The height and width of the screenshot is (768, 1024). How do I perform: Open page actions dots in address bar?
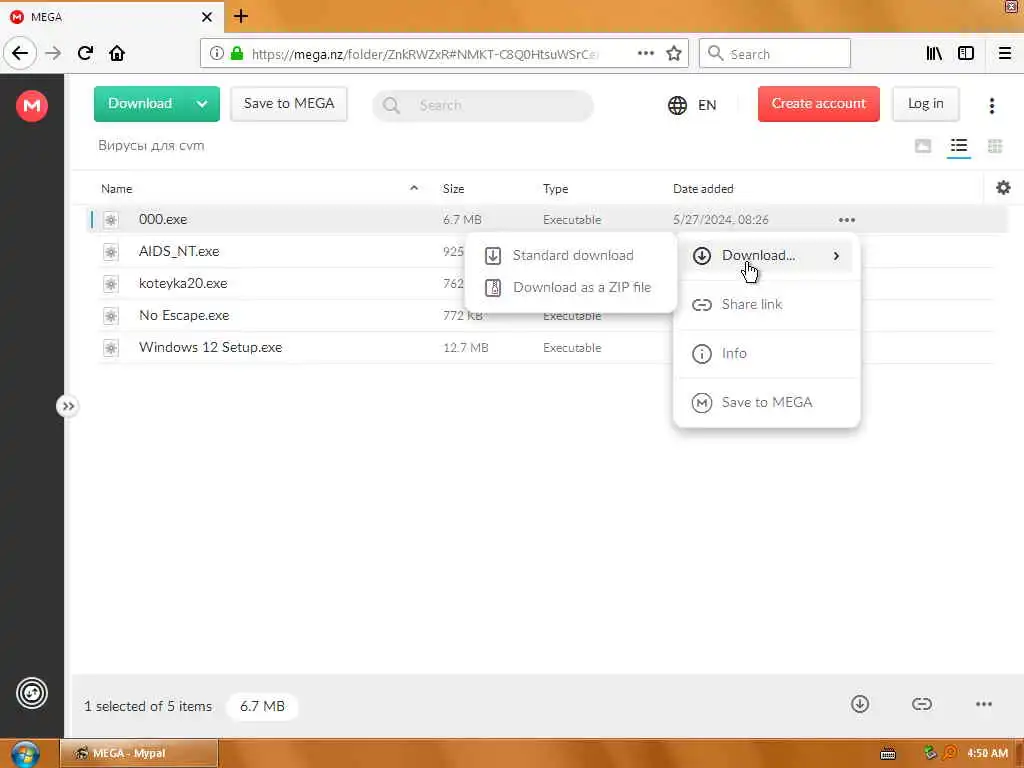645,54
